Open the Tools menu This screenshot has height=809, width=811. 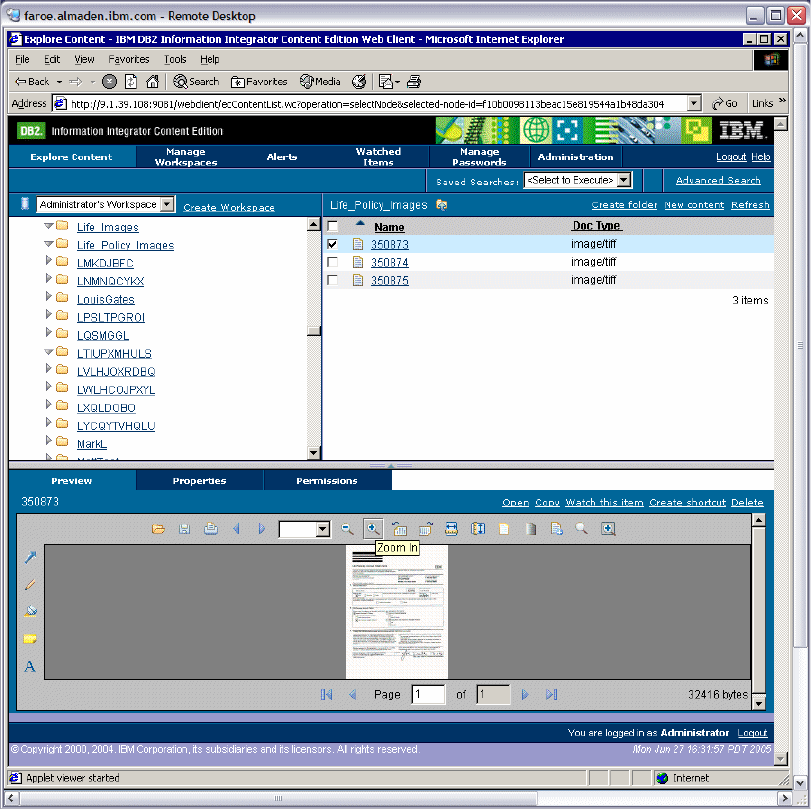[x=175, y=59]
